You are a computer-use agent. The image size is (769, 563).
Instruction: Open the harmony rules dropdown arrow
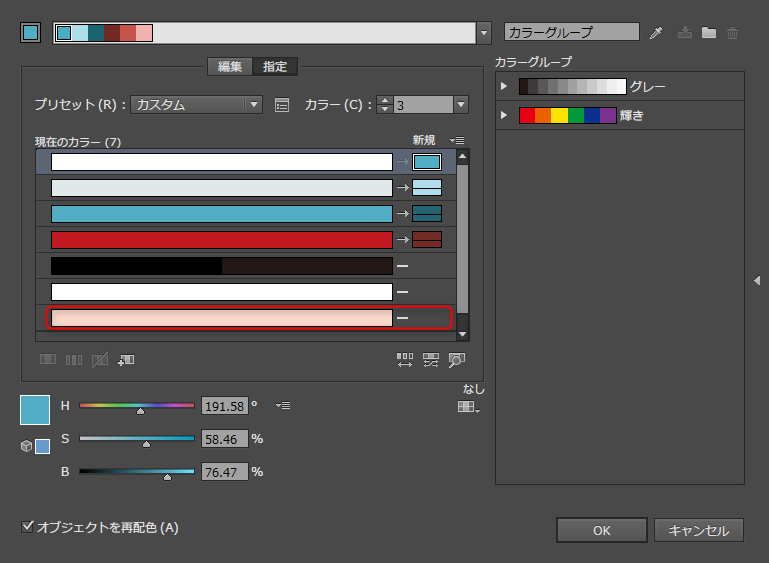(485, 33)
